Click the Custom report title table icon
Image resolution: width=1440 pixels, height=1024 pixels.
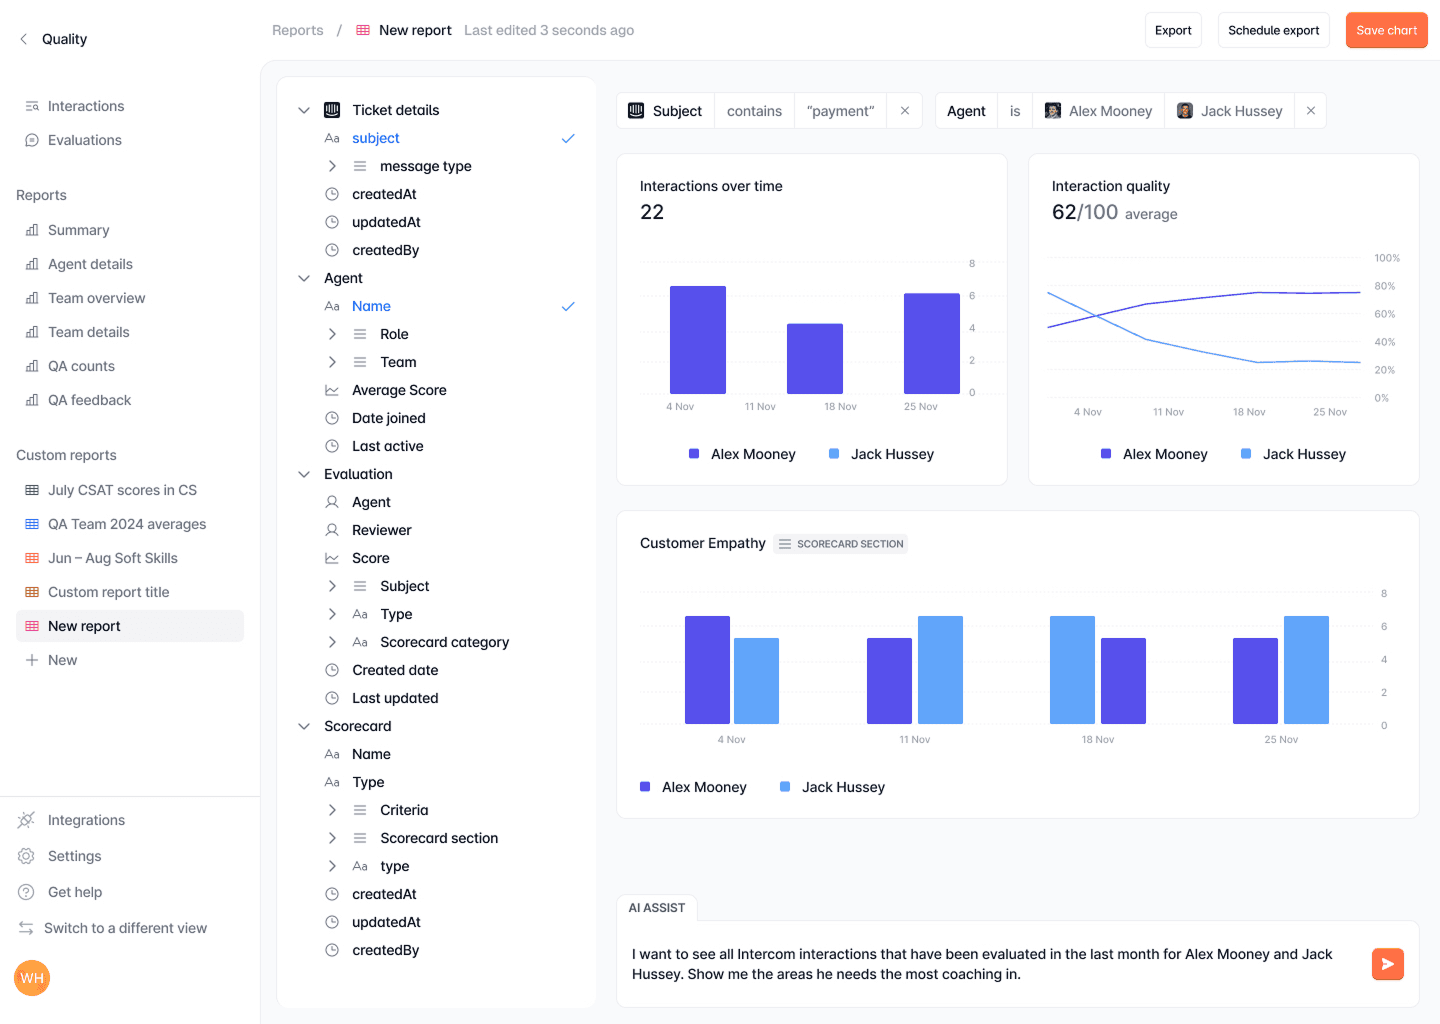(x=32, y=592)
